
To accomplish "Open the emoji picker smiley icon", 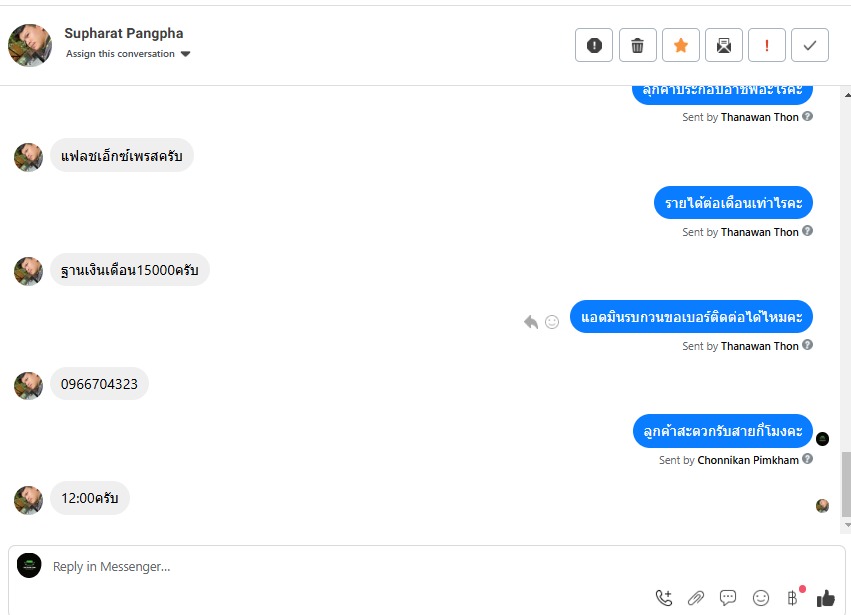I will point(761,598).
